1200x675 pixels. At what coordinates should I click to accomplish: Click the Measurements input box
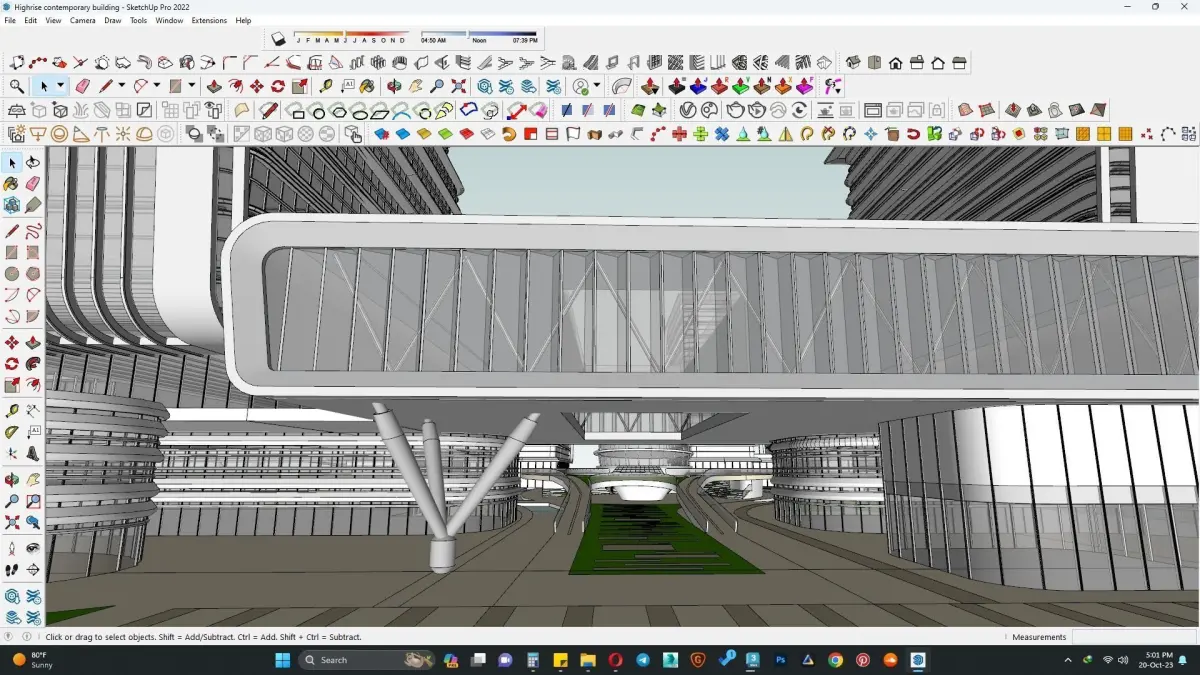click(1134, 637)
